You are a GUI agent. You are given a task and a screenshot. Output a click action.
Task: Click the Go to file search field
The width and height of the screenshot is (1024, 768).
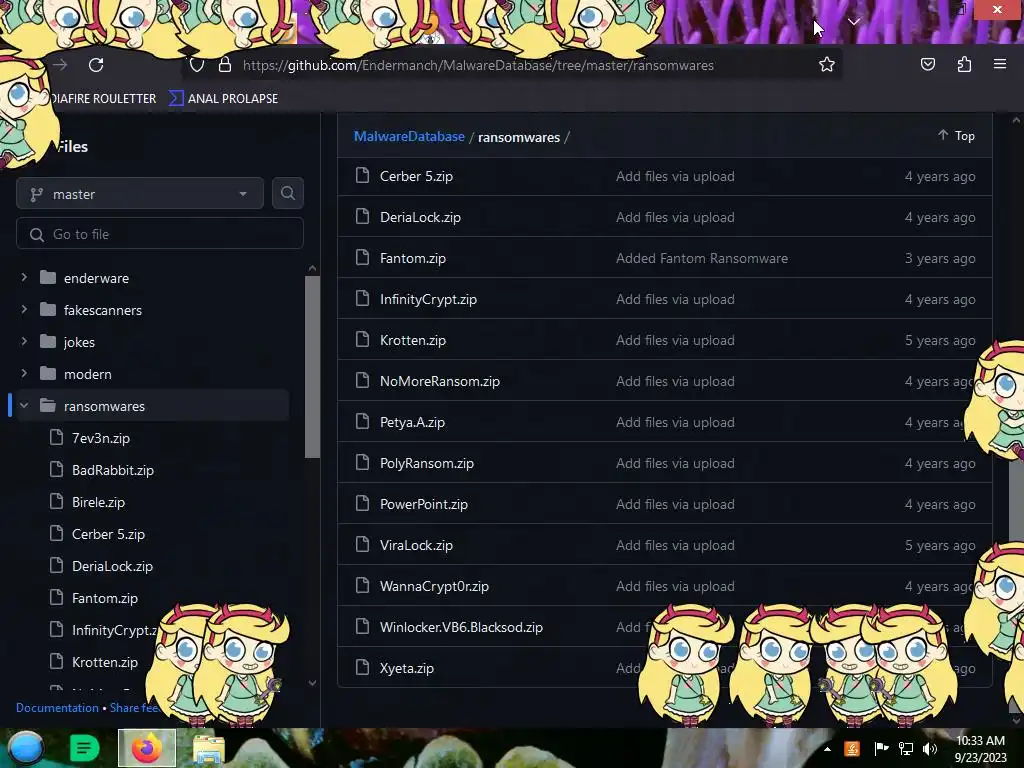coord(160,234)
